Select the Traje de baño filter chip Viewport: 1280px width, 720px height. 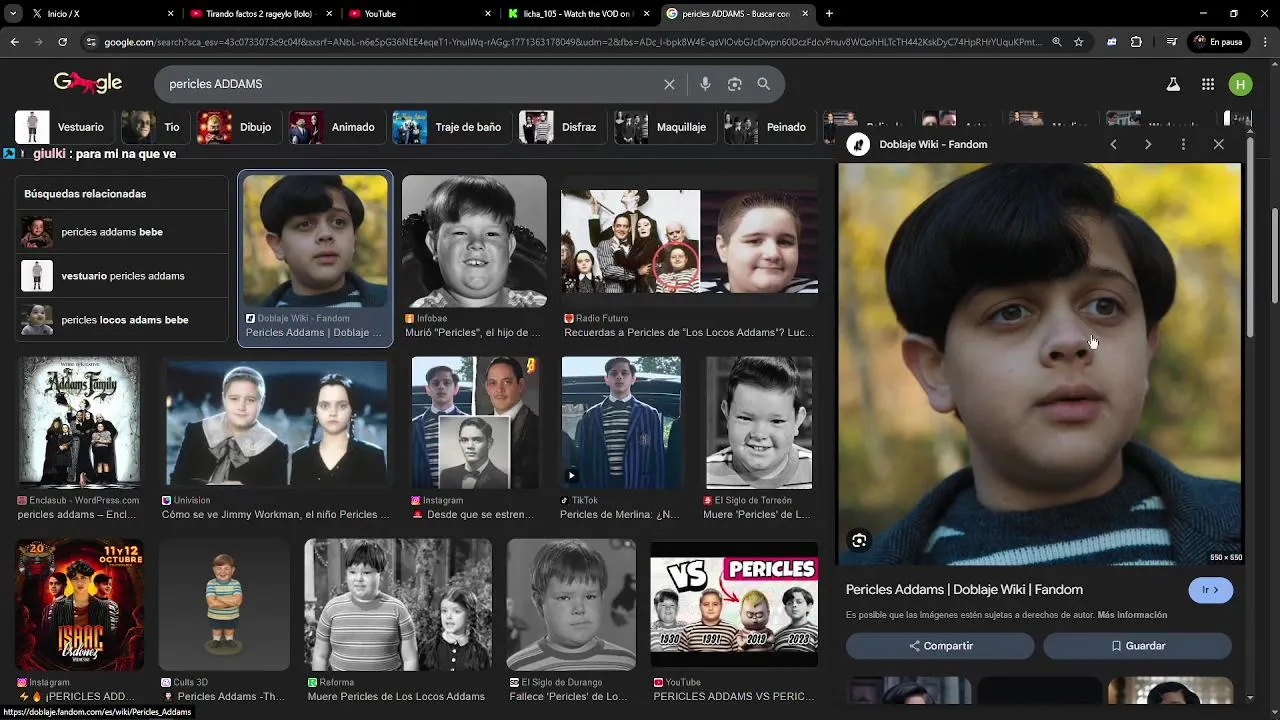(x=449, y=127)
